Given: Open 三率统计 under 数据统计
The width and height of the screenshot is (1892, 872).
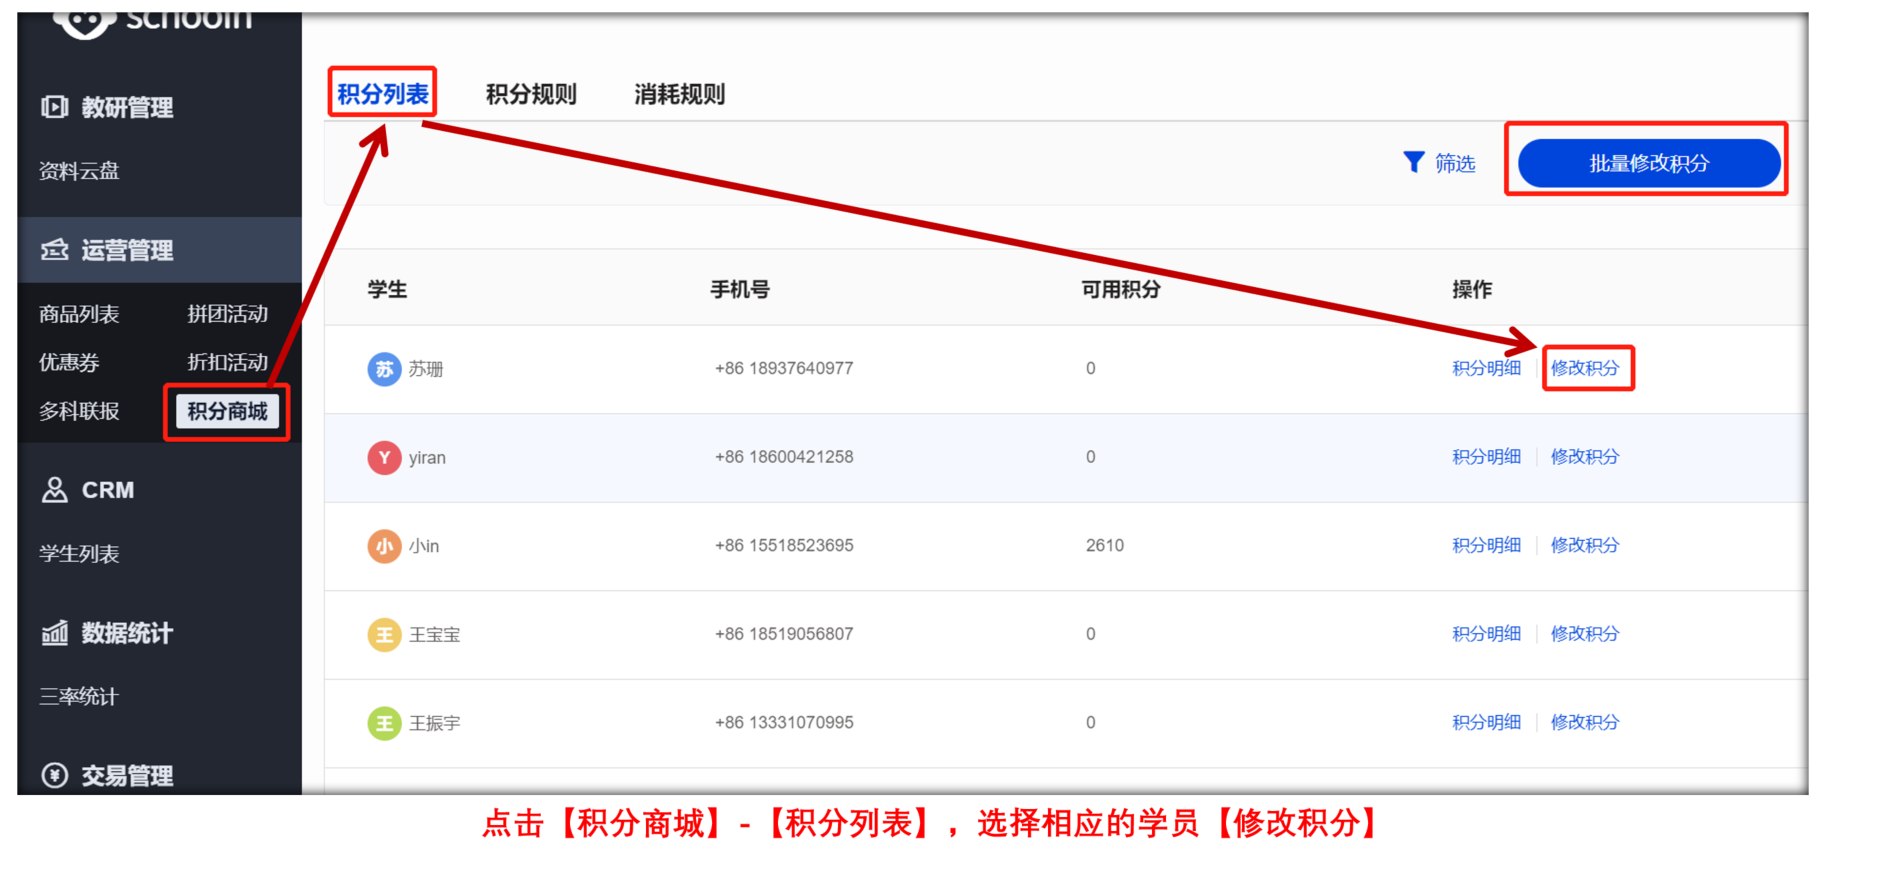Looking at the screenshot, I should 79,697.
